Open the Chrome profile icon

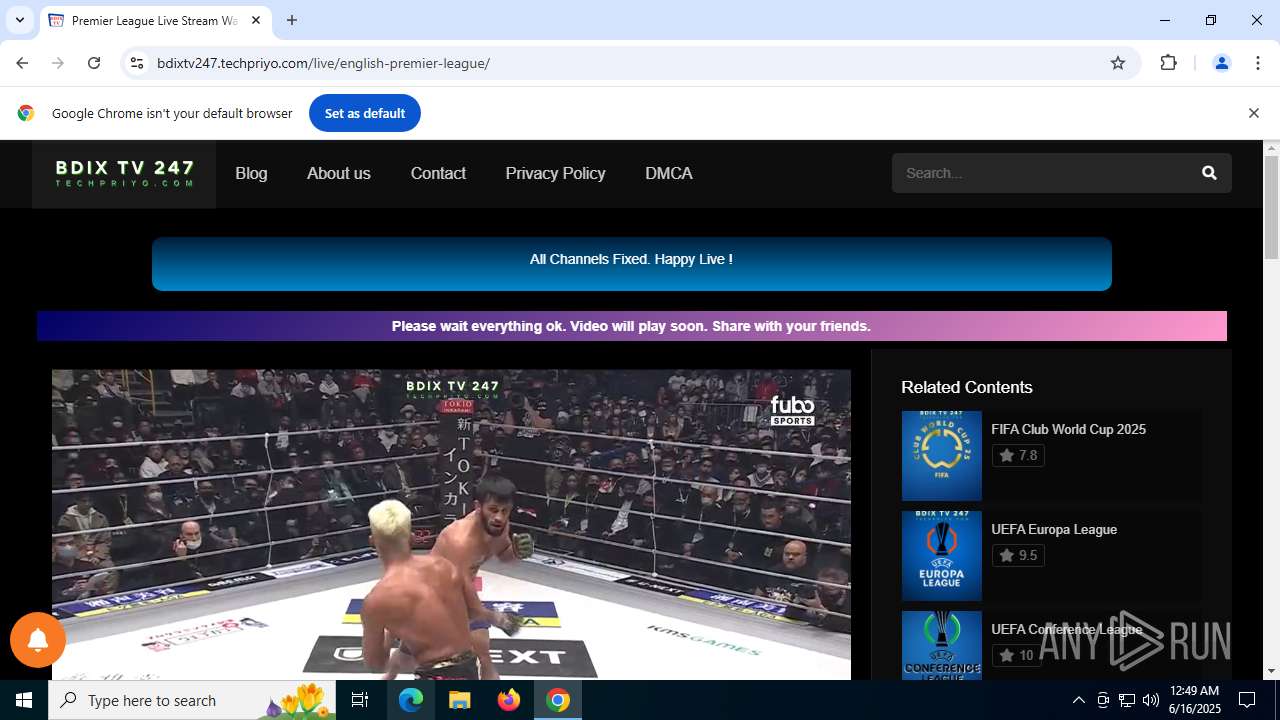tap(1221, 63)
